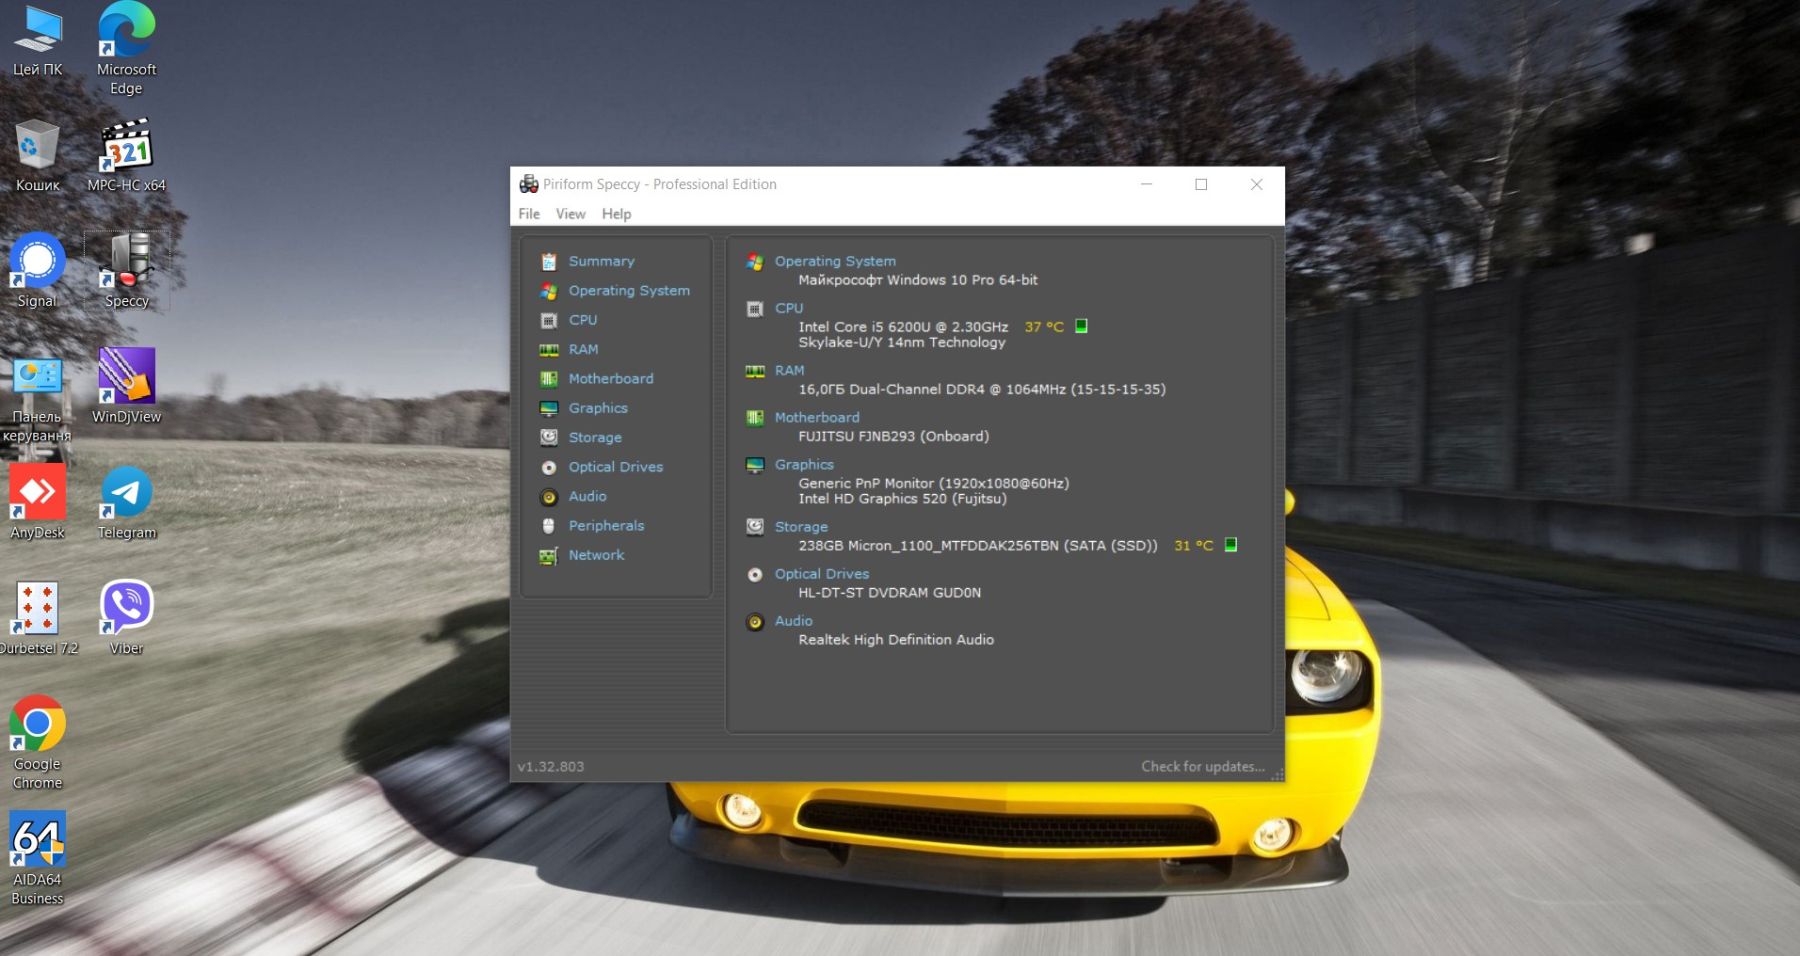Select the Signal desktop icon
Screen dimensions: 1800x956
[x=37, y=271]
